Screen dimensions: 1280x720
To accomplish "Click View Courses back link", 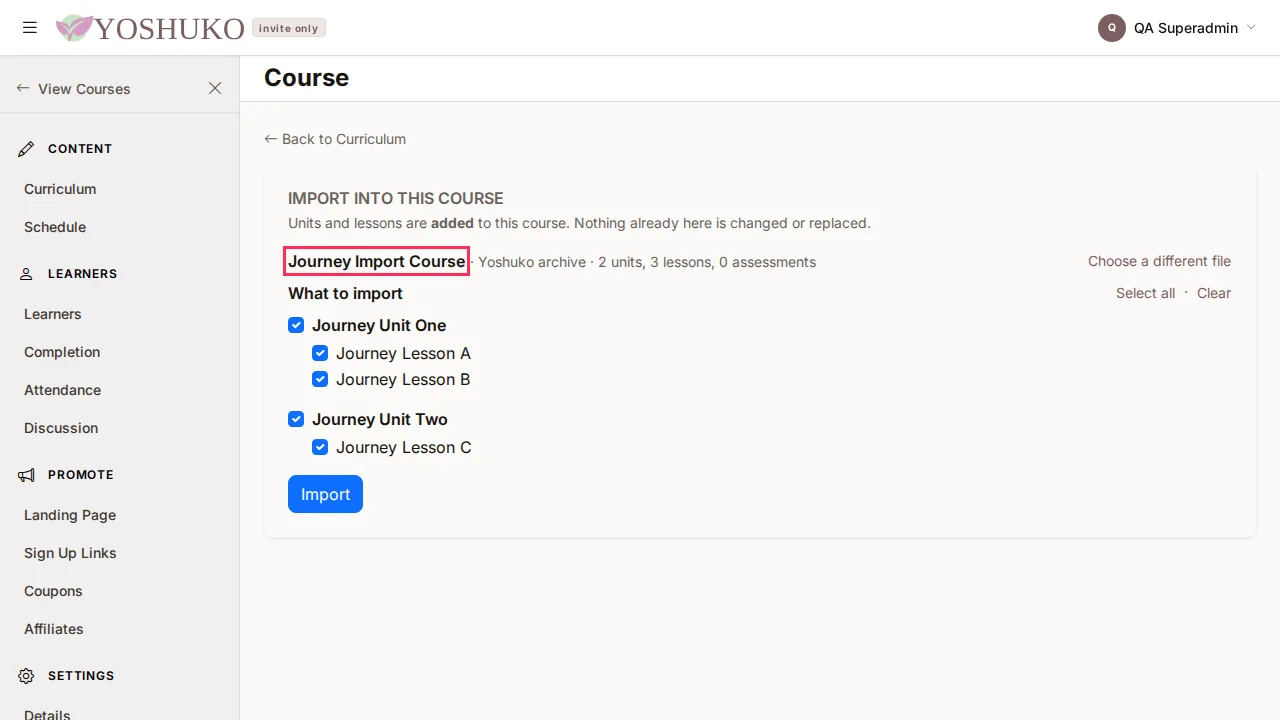I will (74, 89).
